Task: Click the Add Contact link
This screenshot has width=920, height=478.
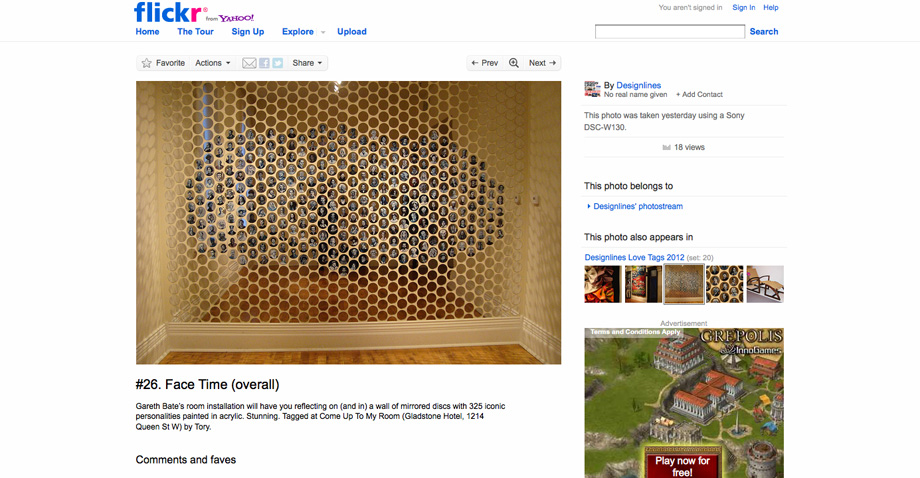Action: (699, 95)
